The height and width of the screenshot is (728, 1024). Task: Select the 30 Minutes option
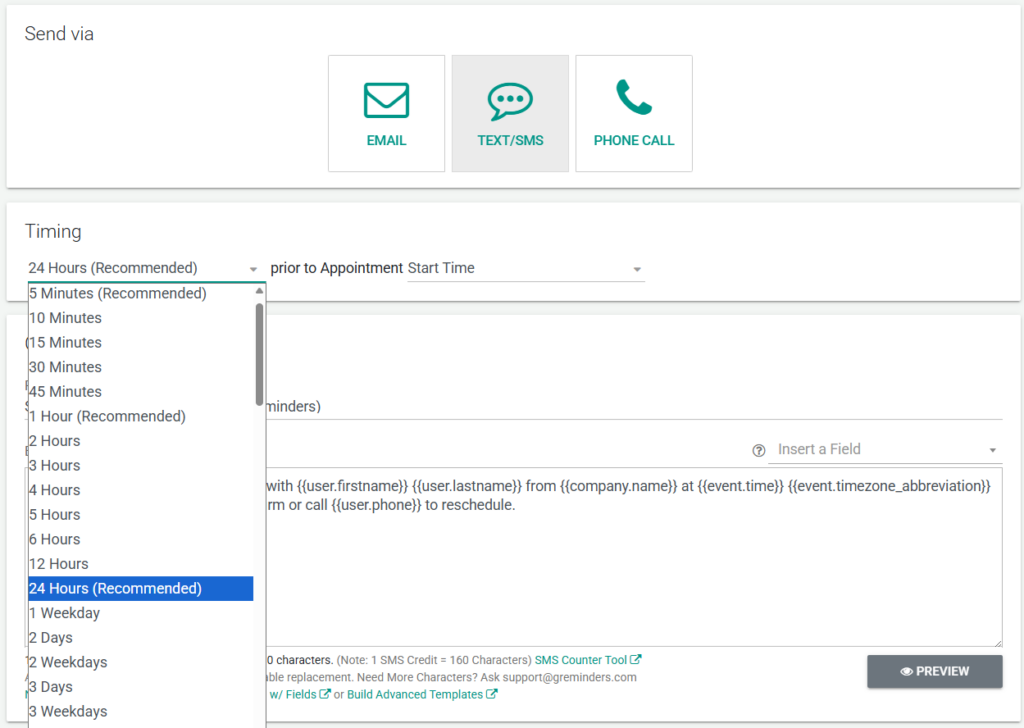(66, 367)
